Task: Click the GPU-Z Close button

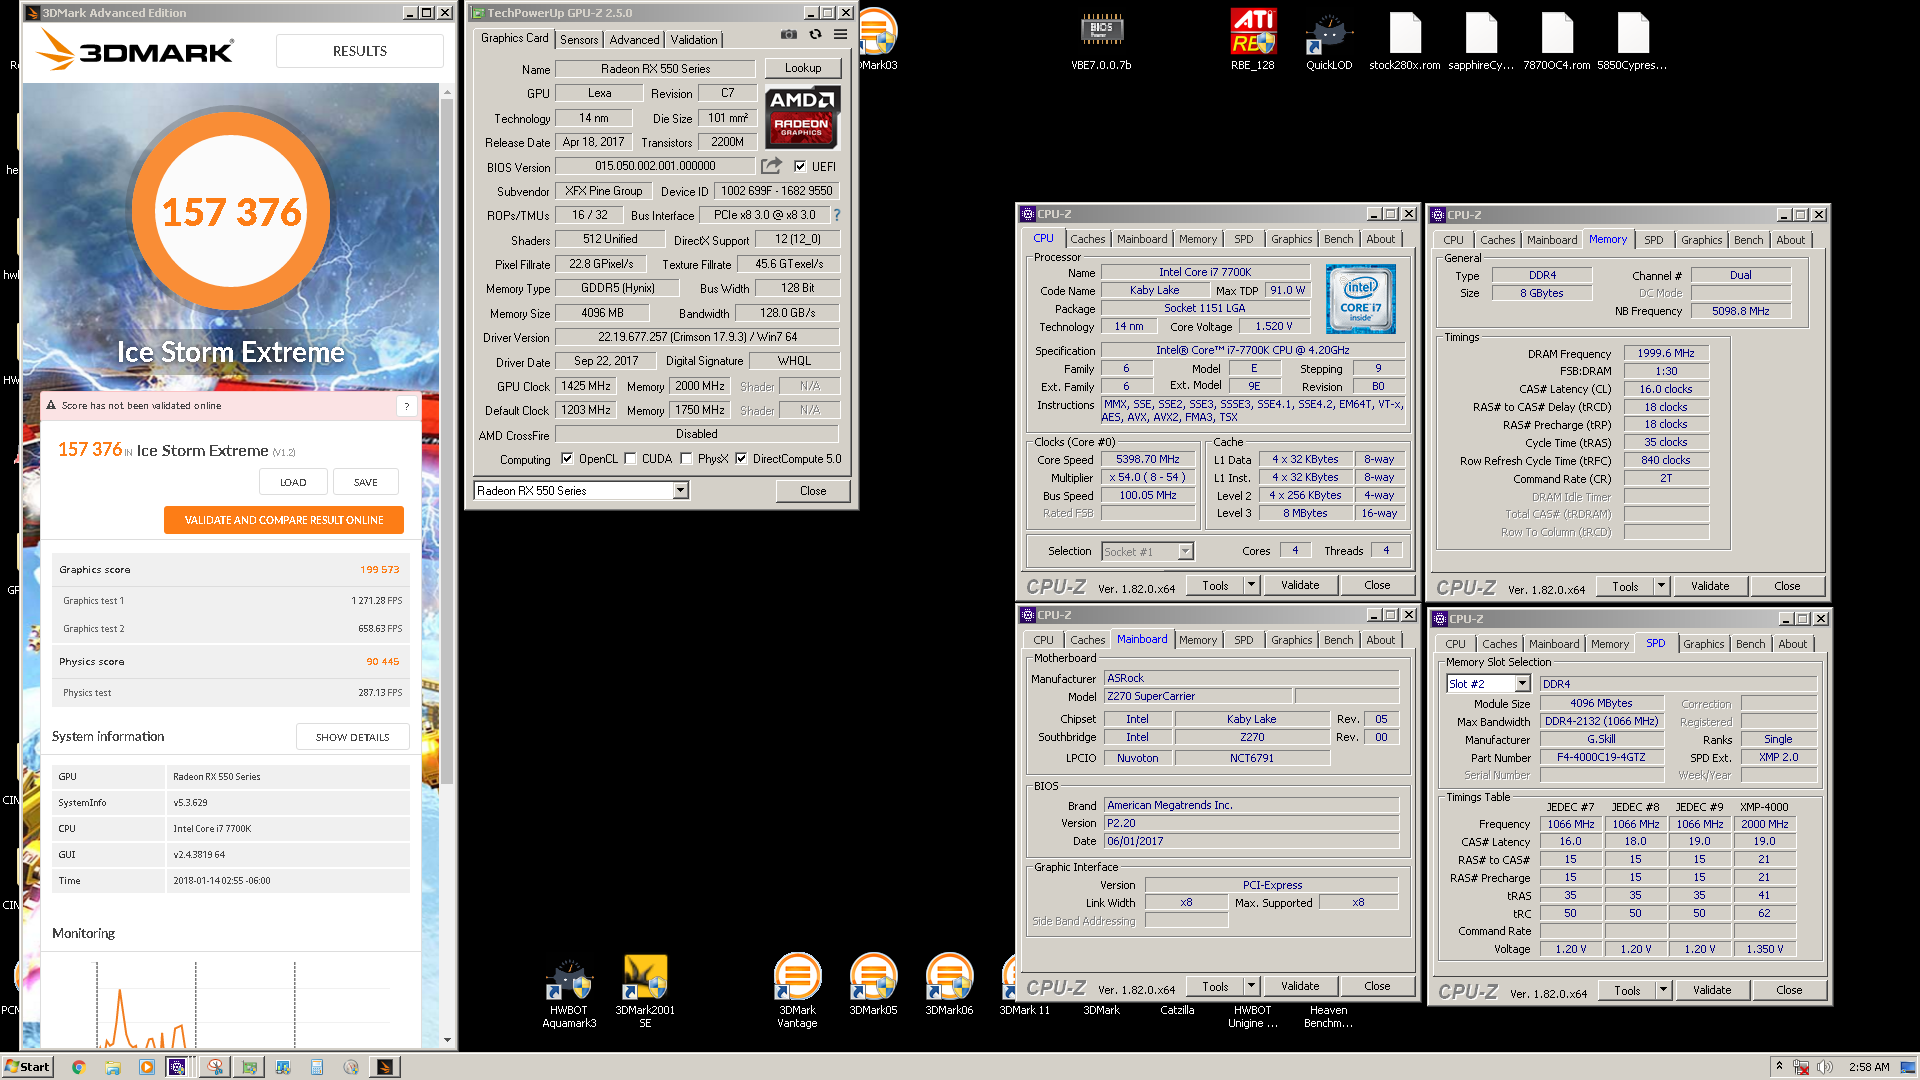Action: 813,491
